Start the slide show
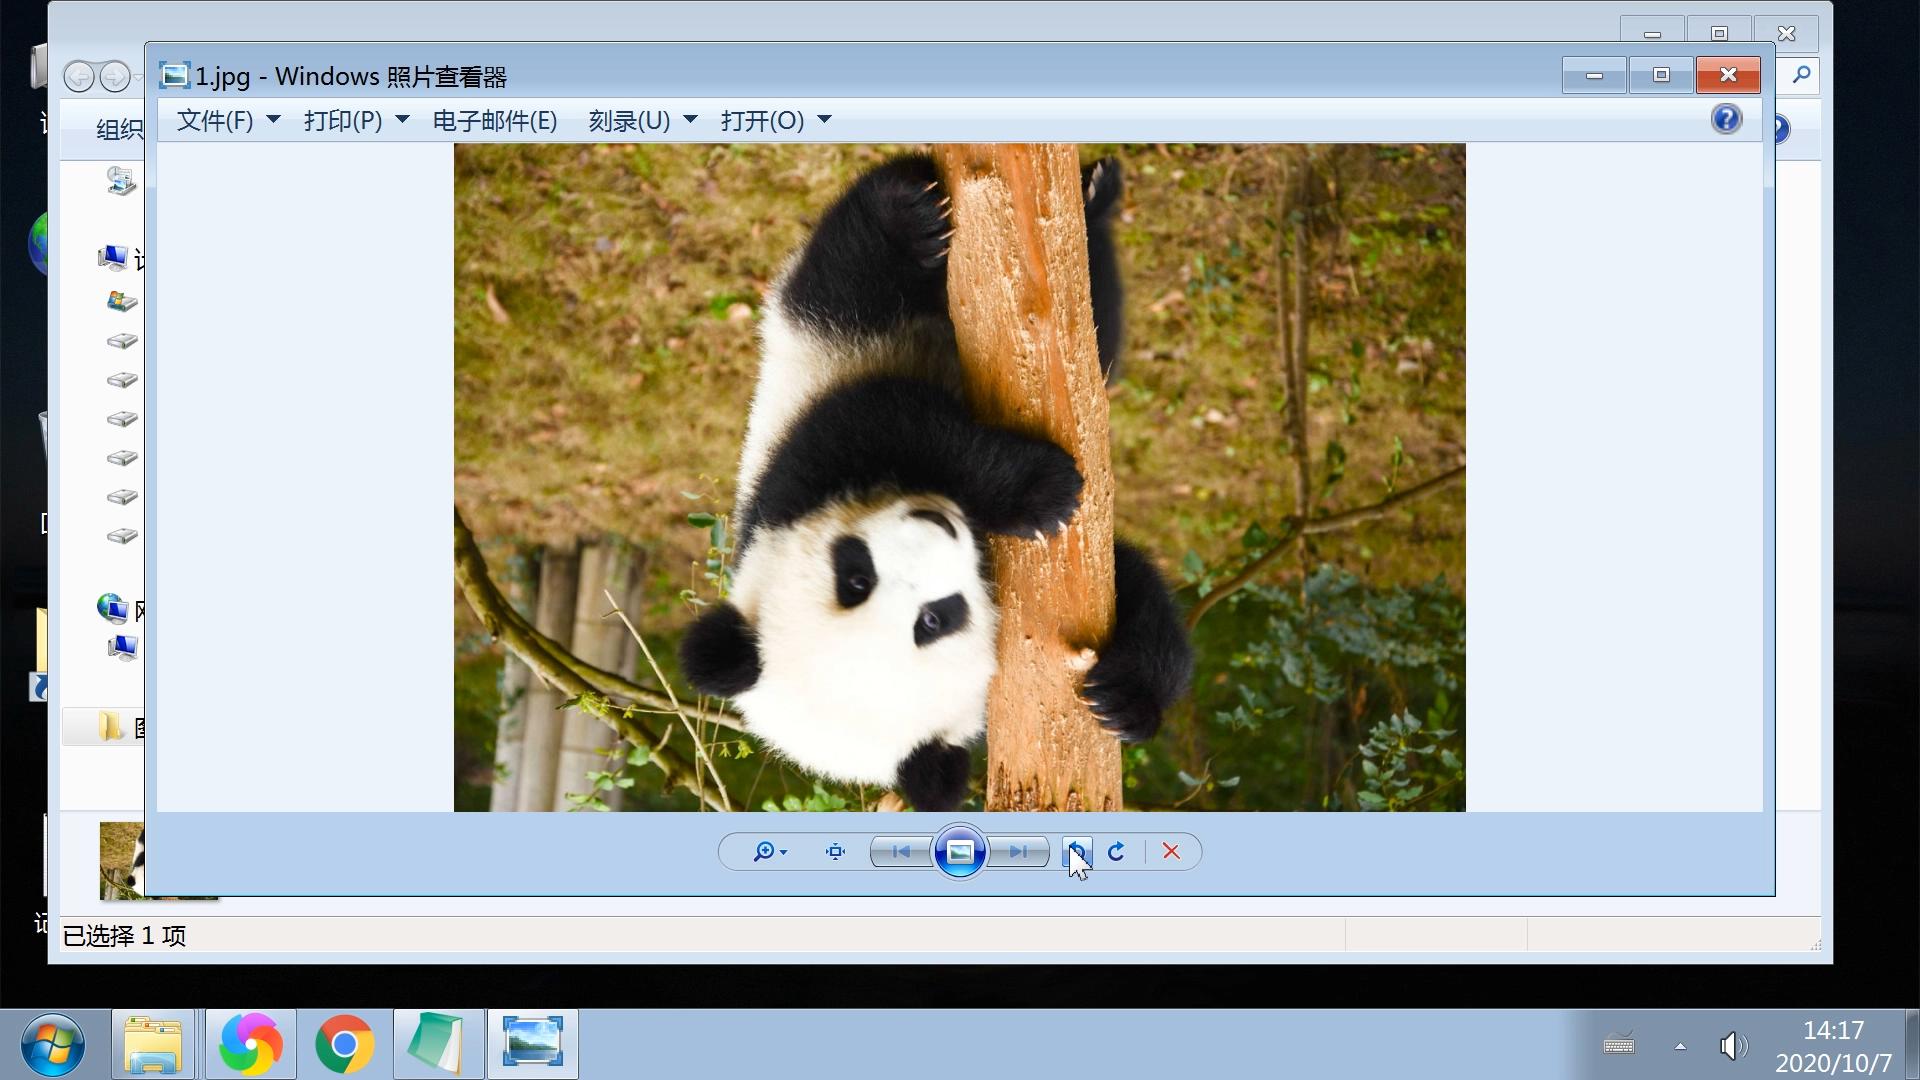The height and width of the screenshot is (1080, 1920). pyautogui.click(x=959, y=851)
